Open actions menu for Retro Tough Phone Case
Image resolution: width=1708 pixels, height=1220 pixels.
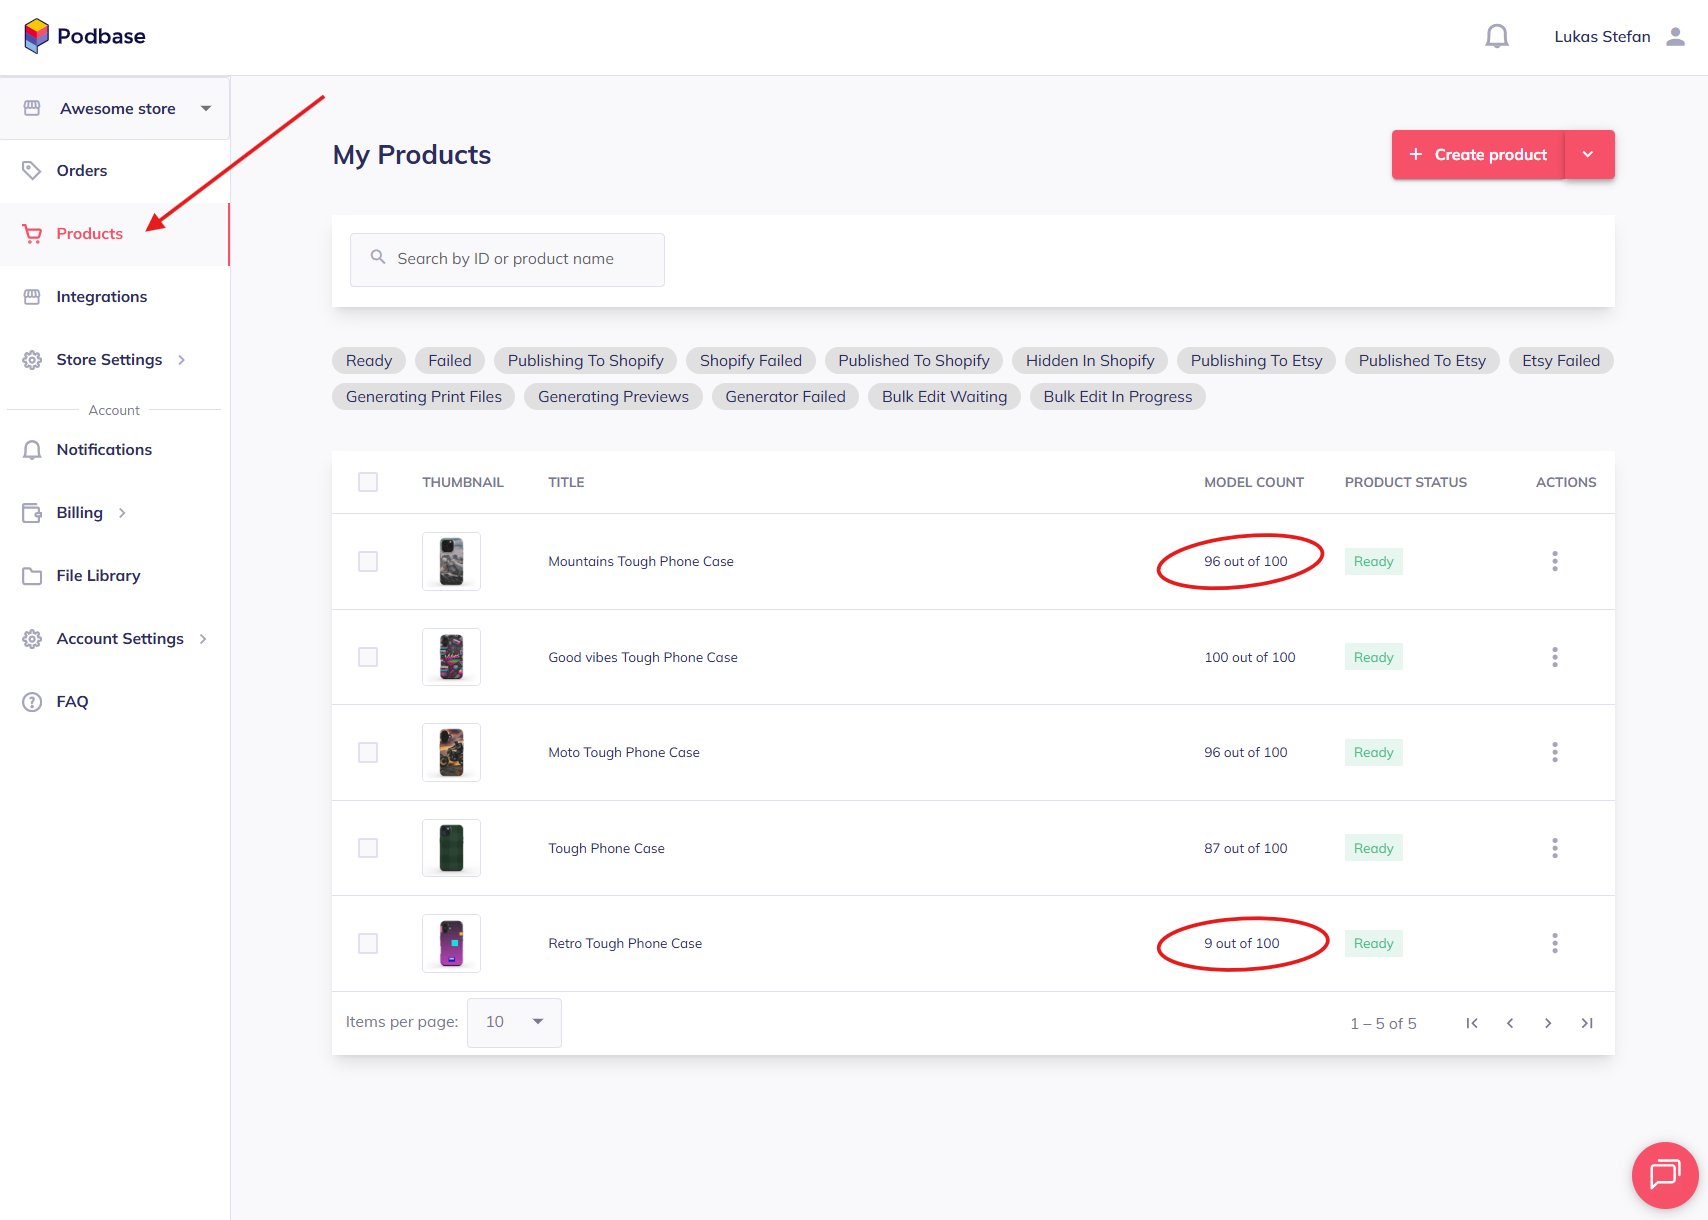tap(1554, 943)
